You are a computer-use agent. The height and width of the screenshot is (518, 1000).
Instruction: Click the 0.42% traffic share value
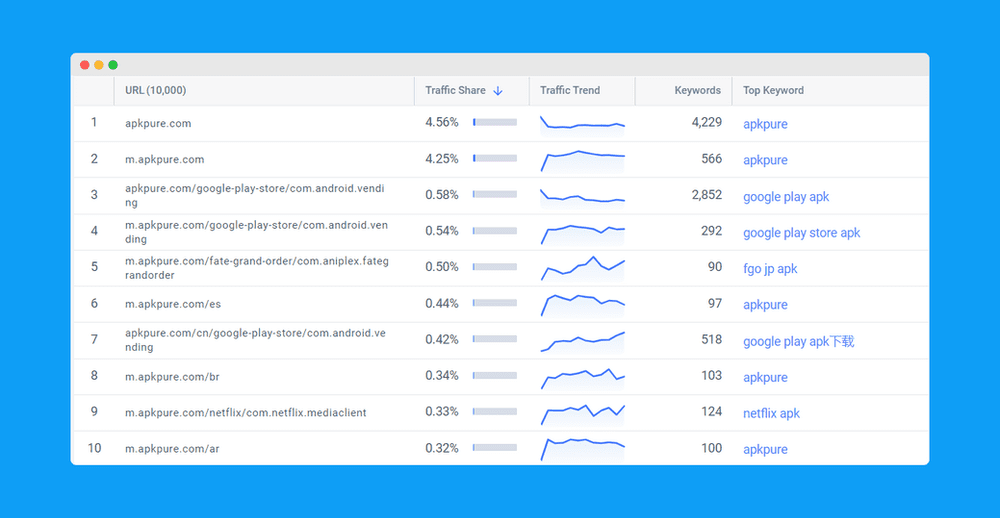[x=442, y=339]
